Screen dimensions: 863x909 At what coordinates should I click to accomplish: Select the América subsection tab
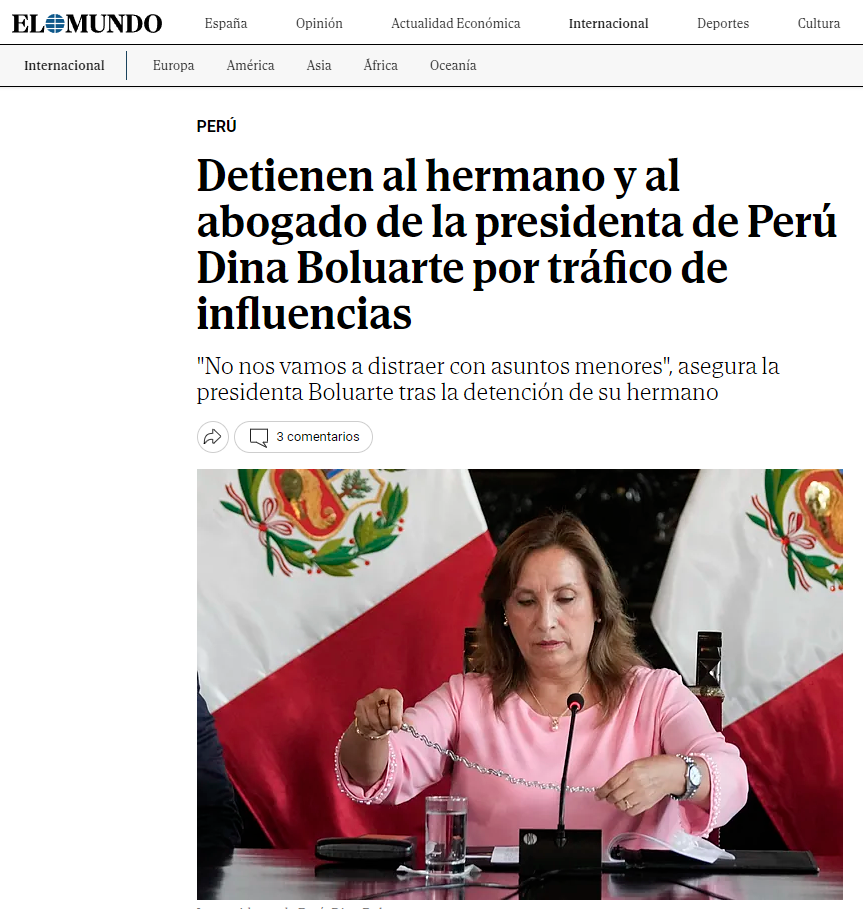[x=250, y=66]
